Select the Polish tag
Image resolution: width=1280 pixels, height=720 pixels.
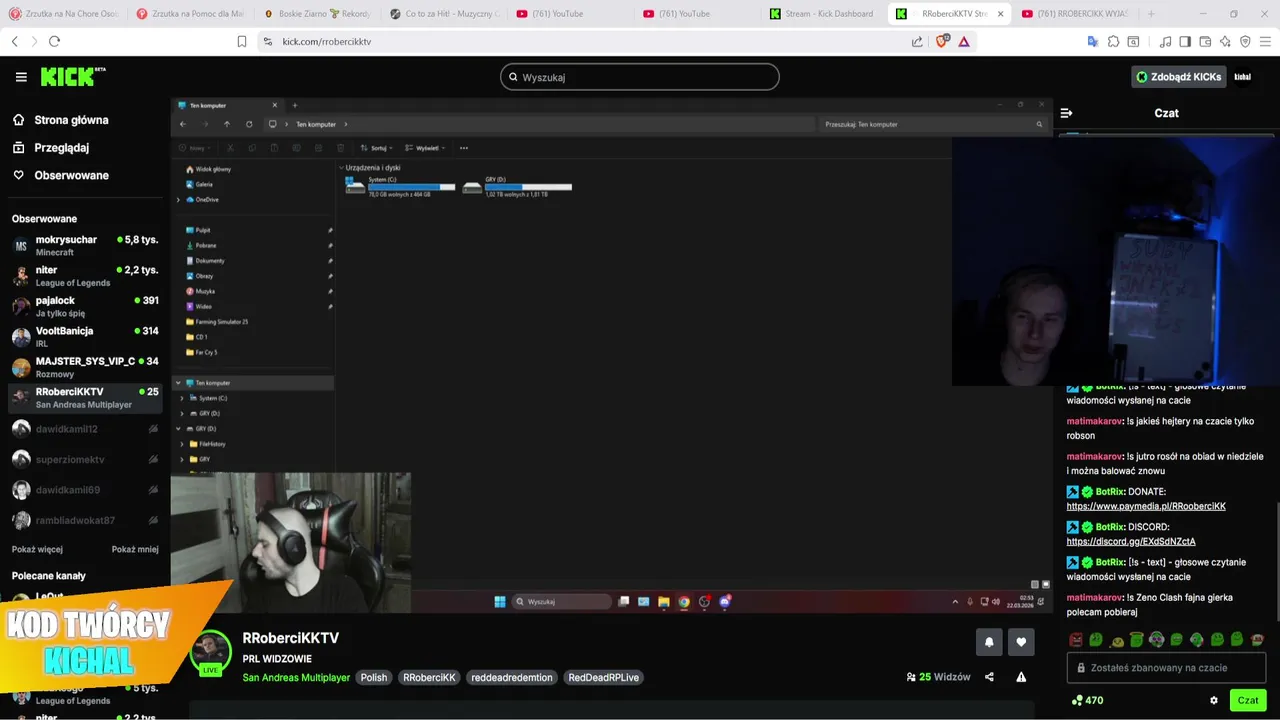tap(374, 677)
